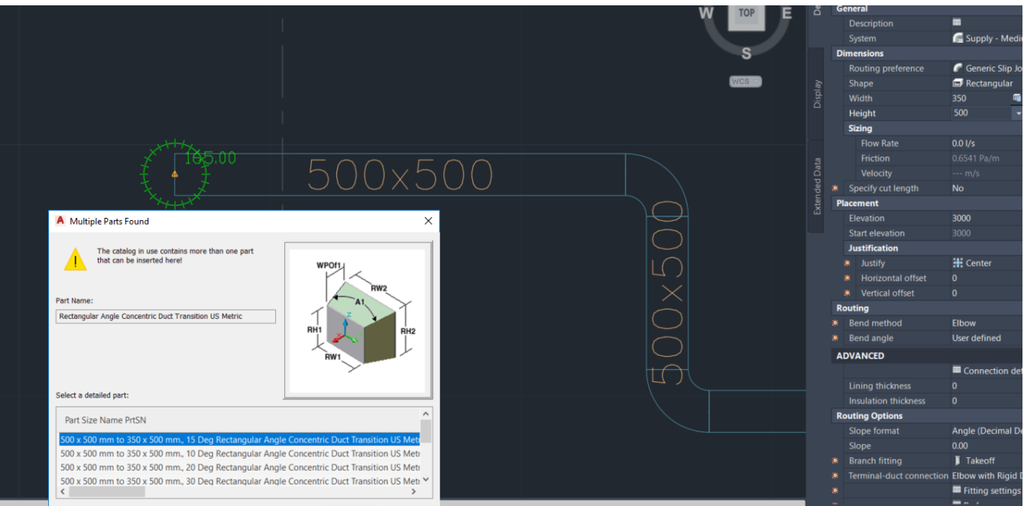Click the AutoCAD logo in dialog title bar
The width and height of the screenshot is (1024, 506).
point(61,221)
